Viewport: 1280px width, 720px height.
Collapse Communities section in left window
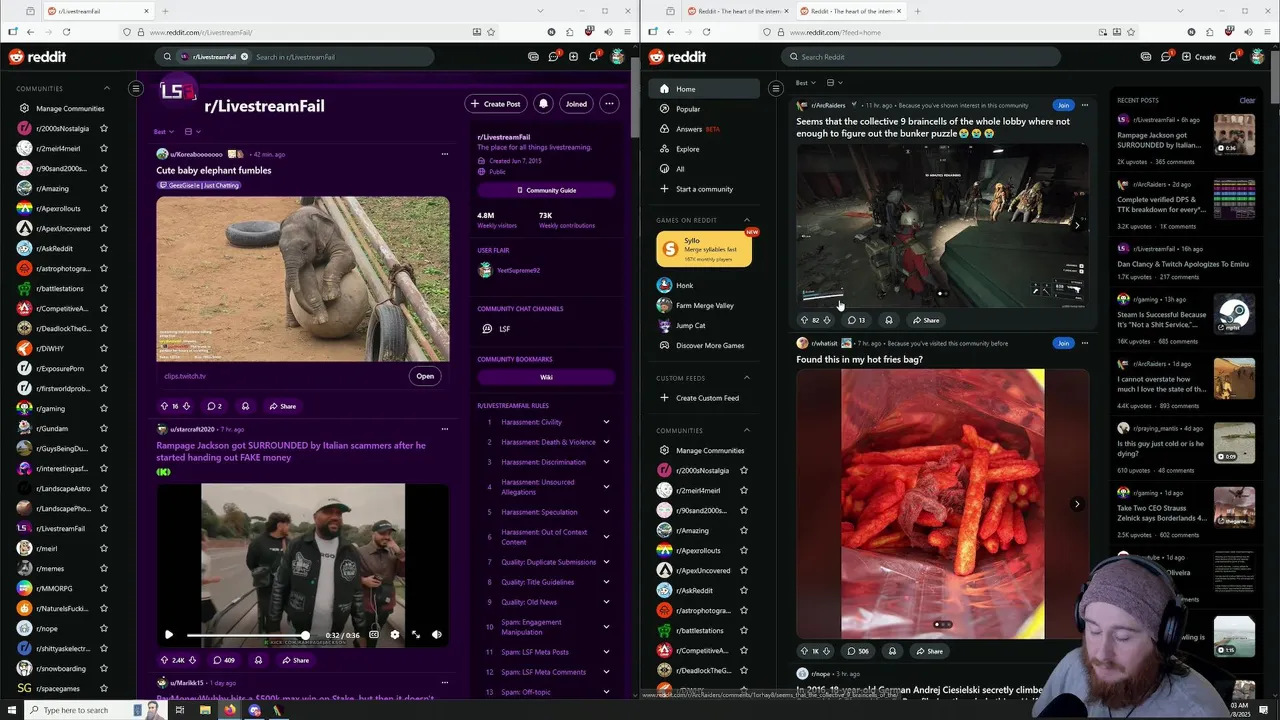107,88
